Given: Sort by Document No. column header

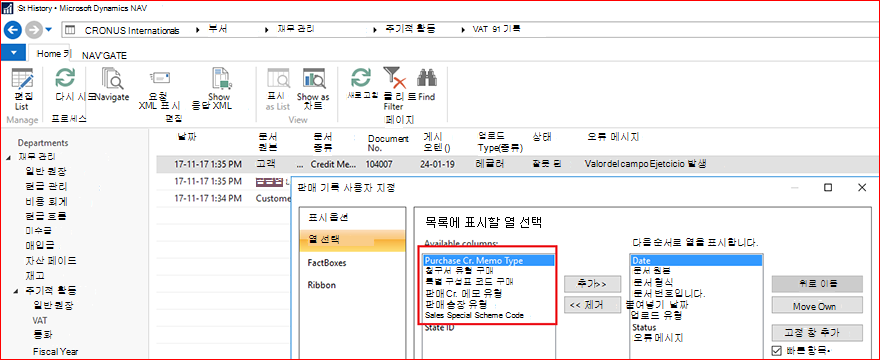Looking at the screenshot, I should point(388,143).
